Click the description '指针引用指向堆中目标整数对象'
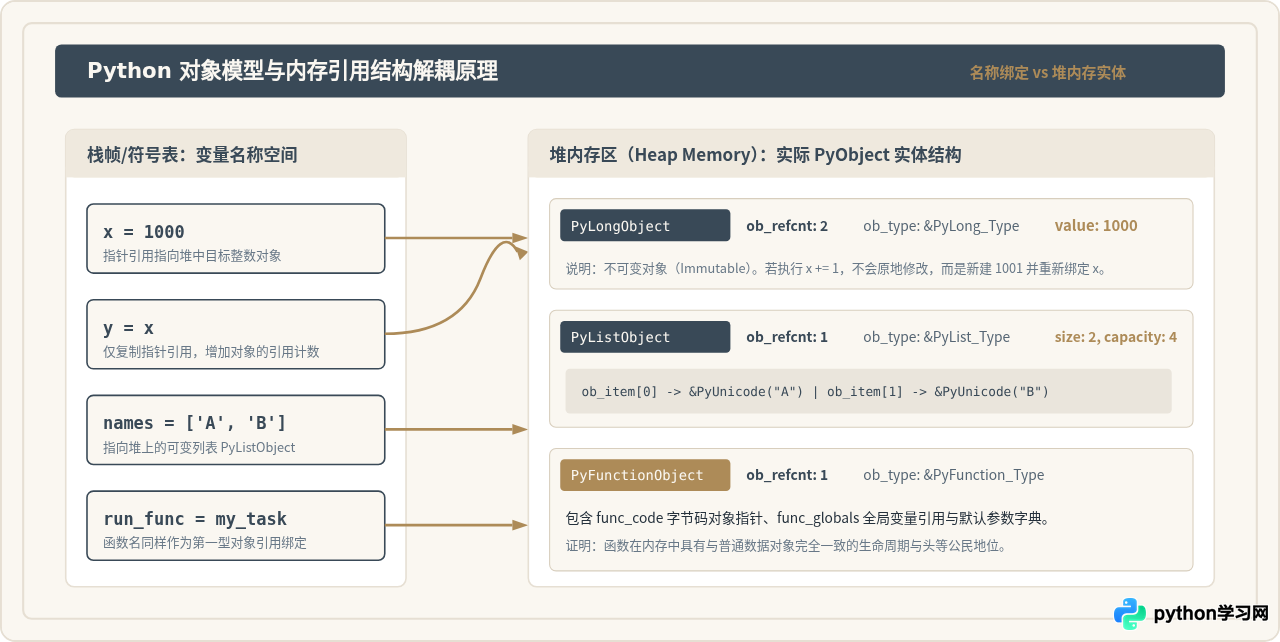Viewport: 1280px width, 642px height. click(192, 256)
